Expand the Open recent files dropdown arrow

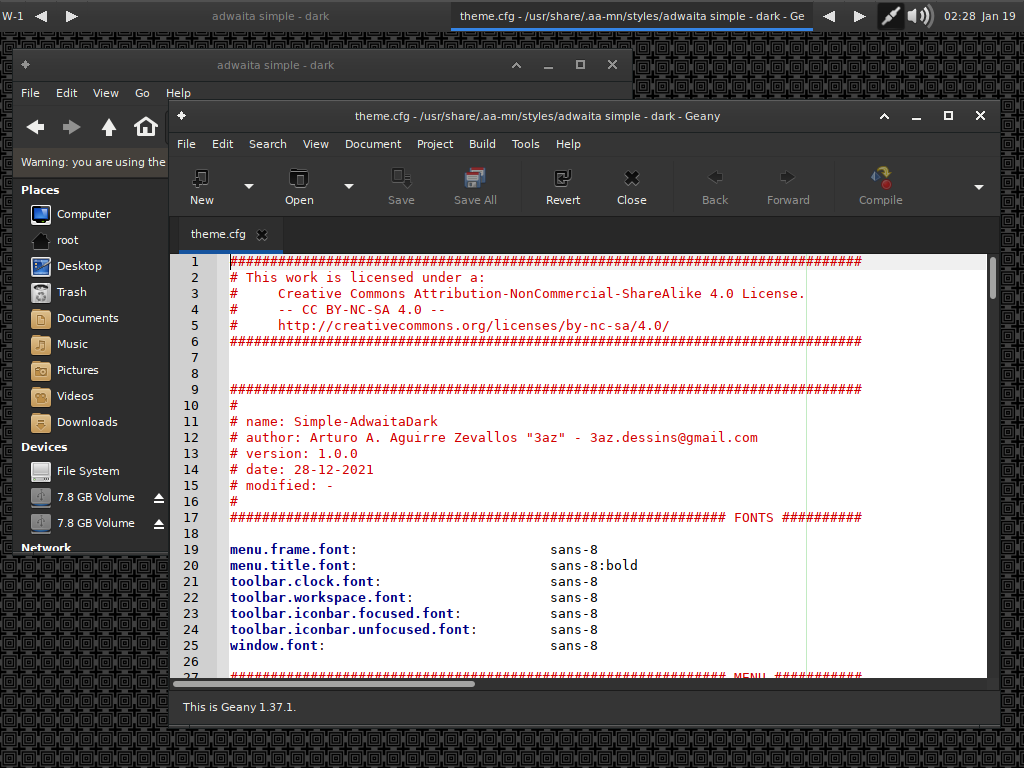click(x=349, y=187)
